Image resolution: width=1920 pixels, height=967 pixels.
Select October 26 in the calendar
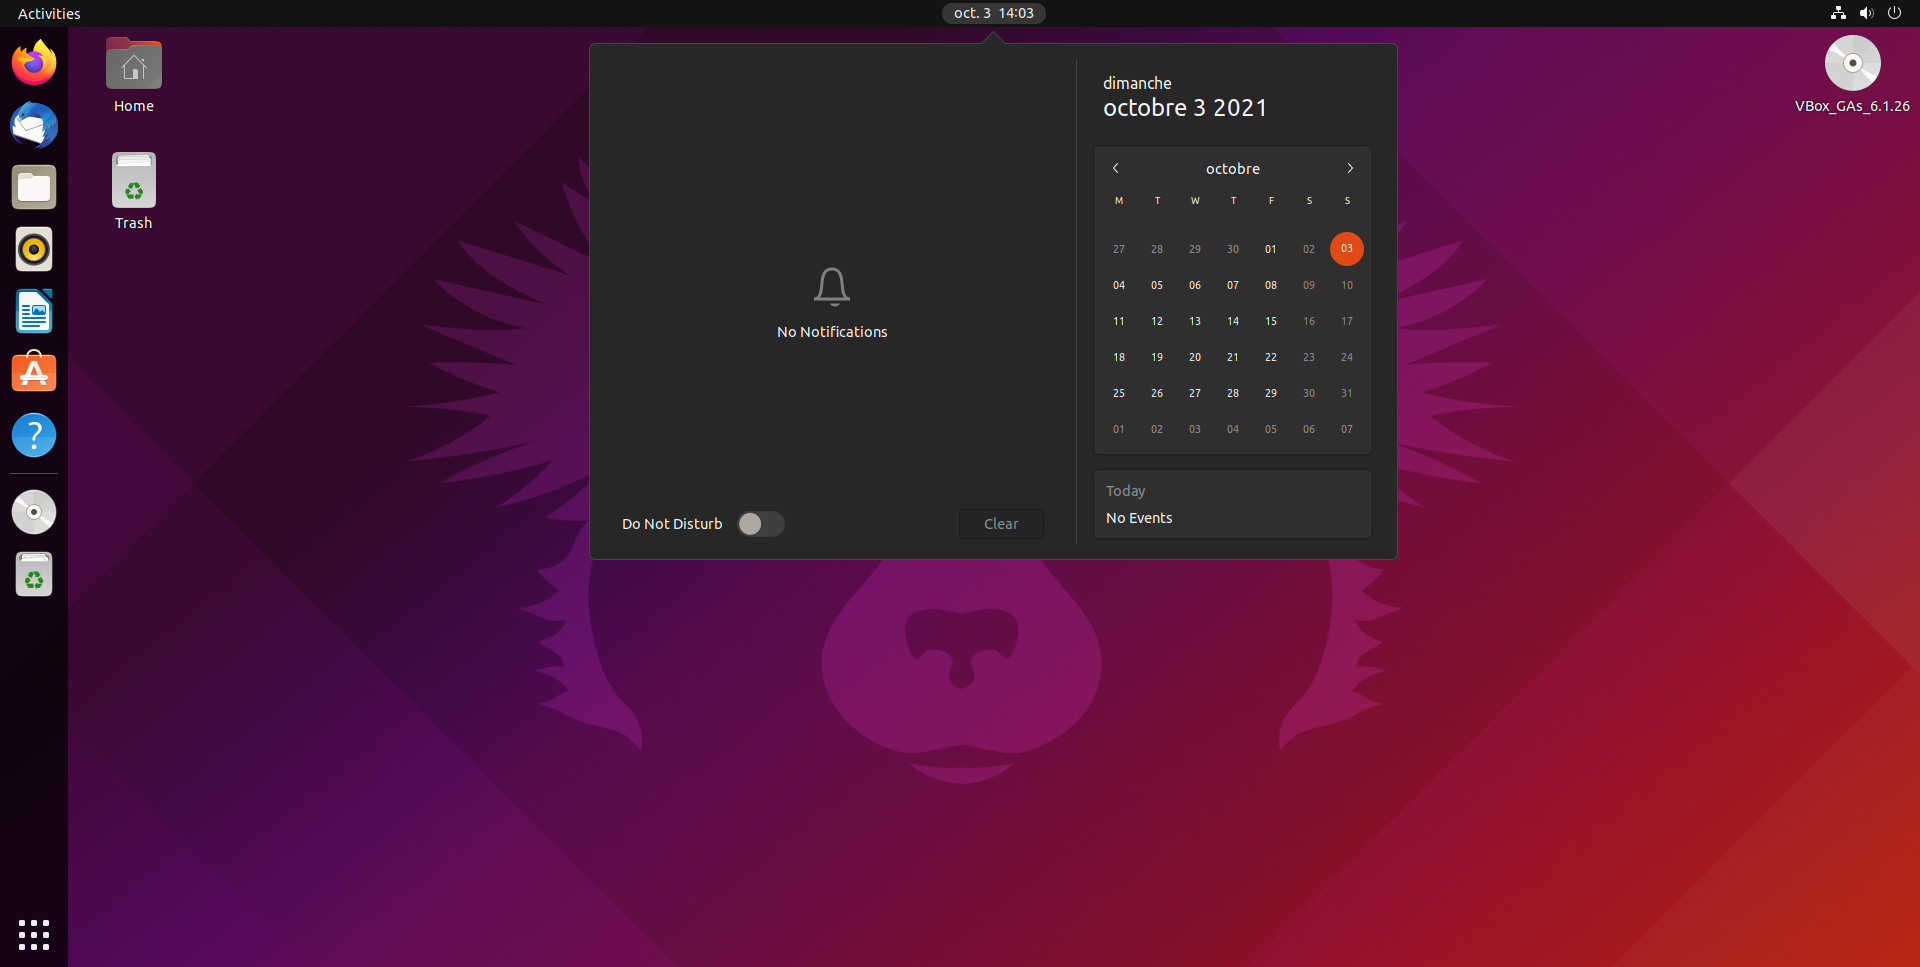pyautogui.click(x=1157, y=393)
